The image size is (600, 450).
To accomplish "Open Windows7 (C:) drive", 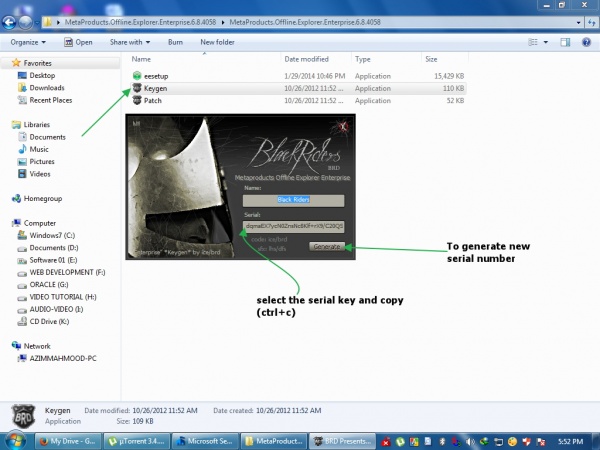I will pos(52,235).
